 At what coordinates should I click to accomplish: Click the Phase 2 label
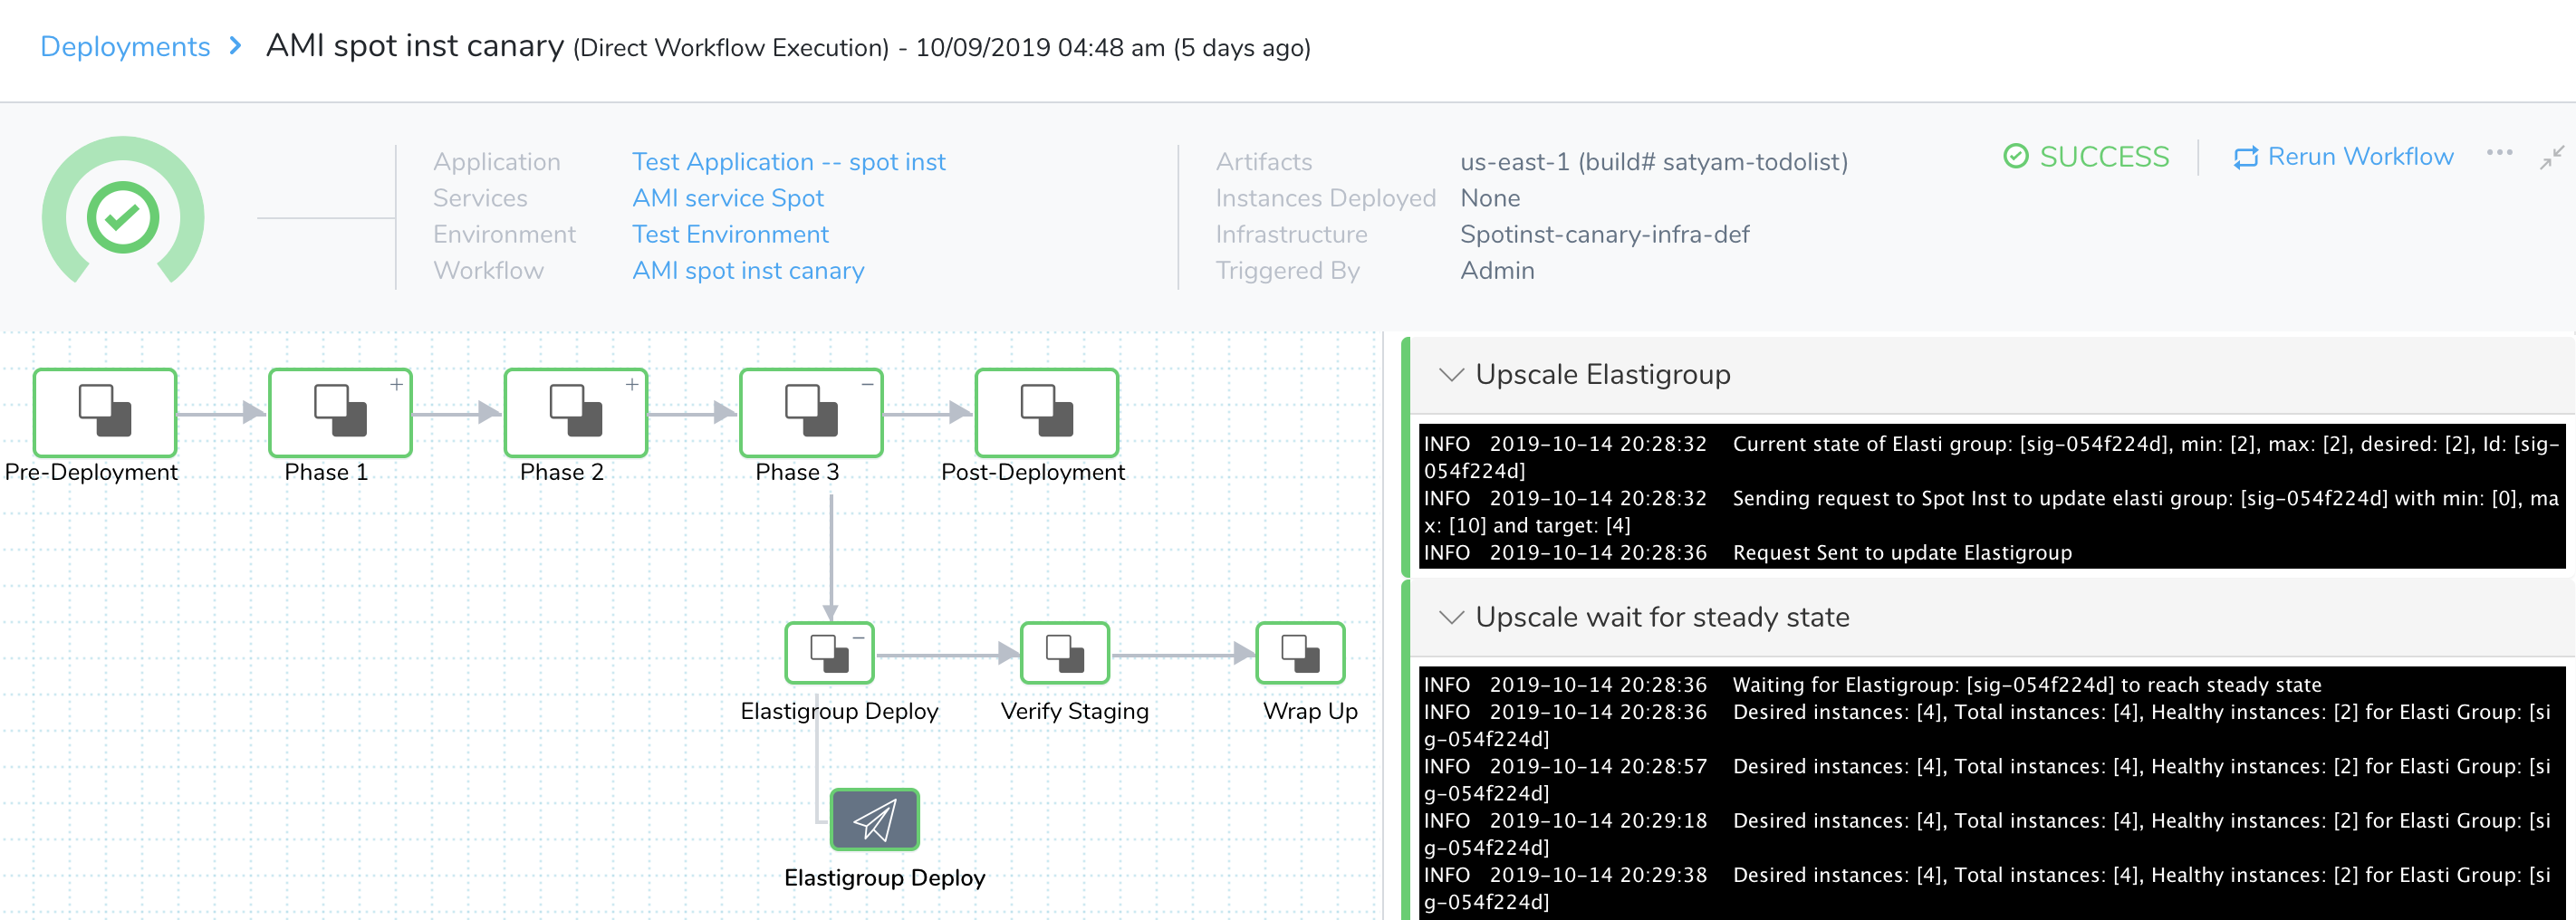(x=562, y=472)
